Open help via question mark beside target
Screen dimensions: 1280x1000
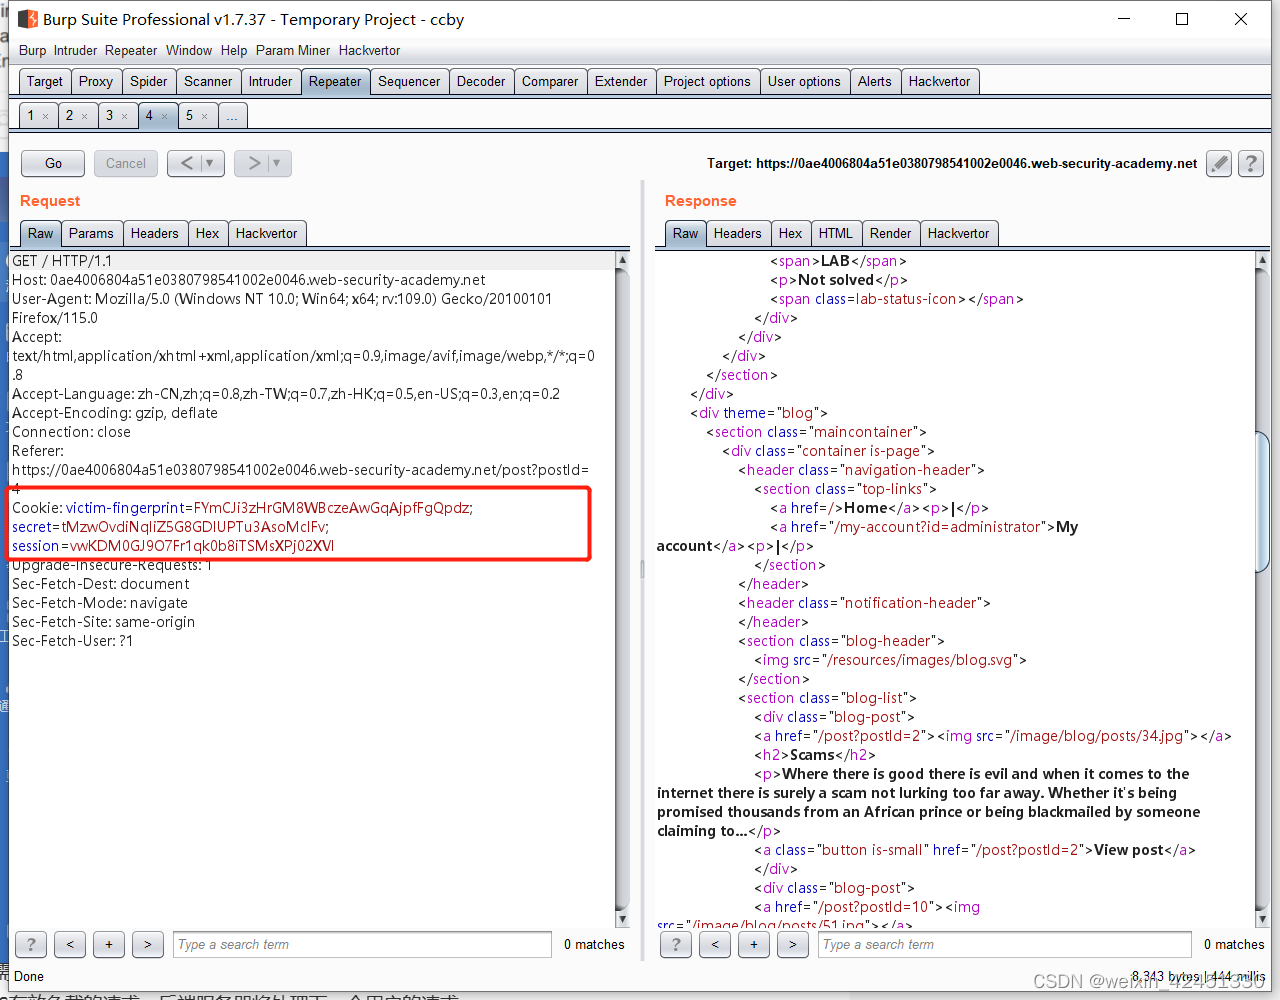[x=1250, y=163]
